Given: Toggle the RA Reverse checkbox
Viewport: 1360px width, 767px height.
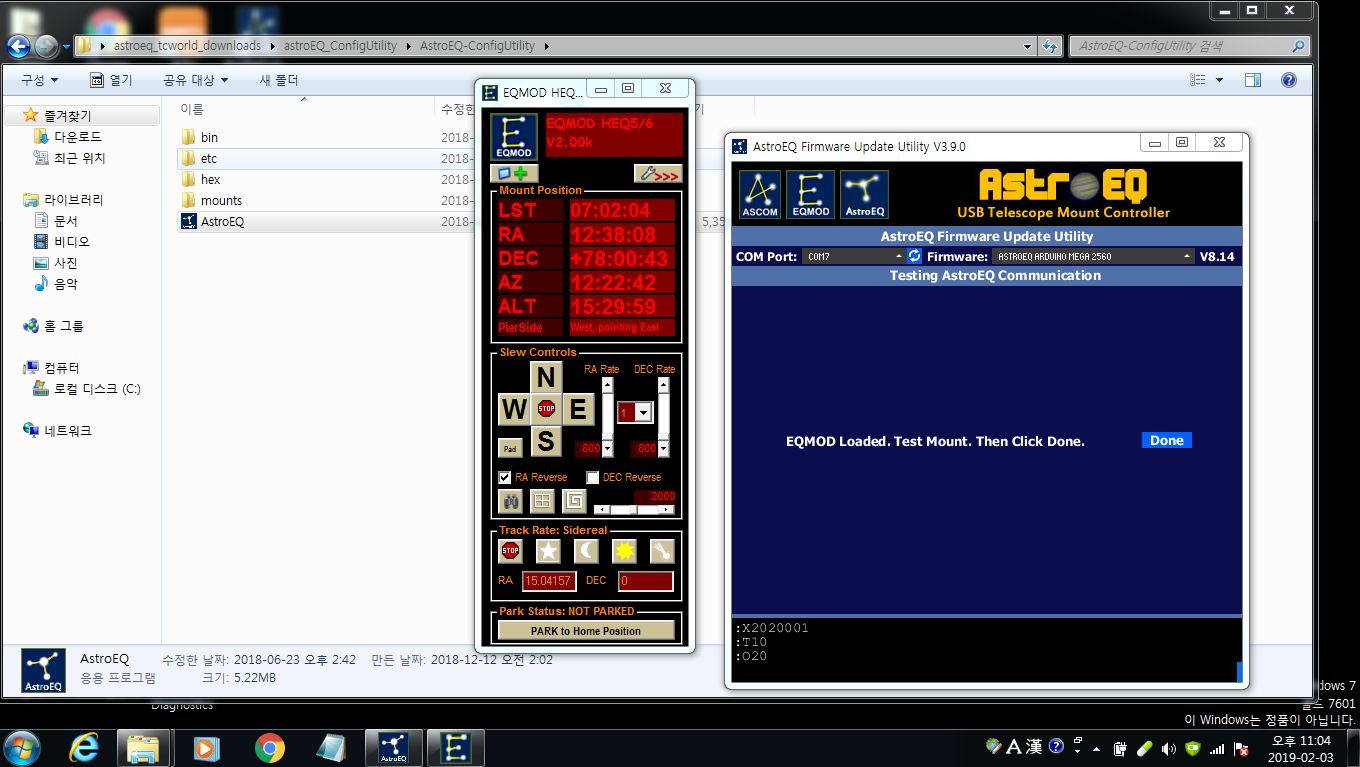Looking at the screenshot, I should 505,477.
